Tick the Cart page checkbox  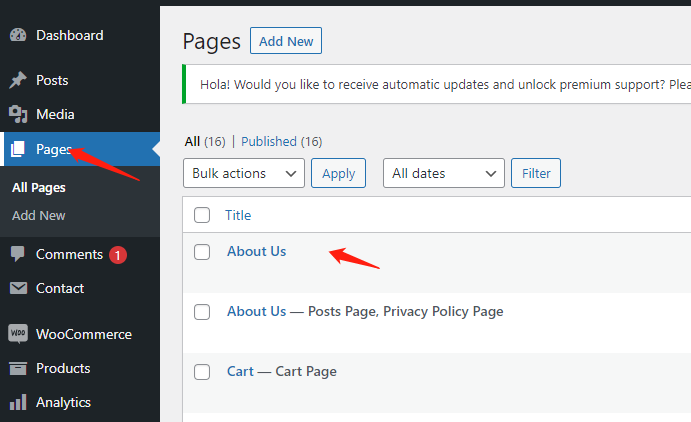202,372
